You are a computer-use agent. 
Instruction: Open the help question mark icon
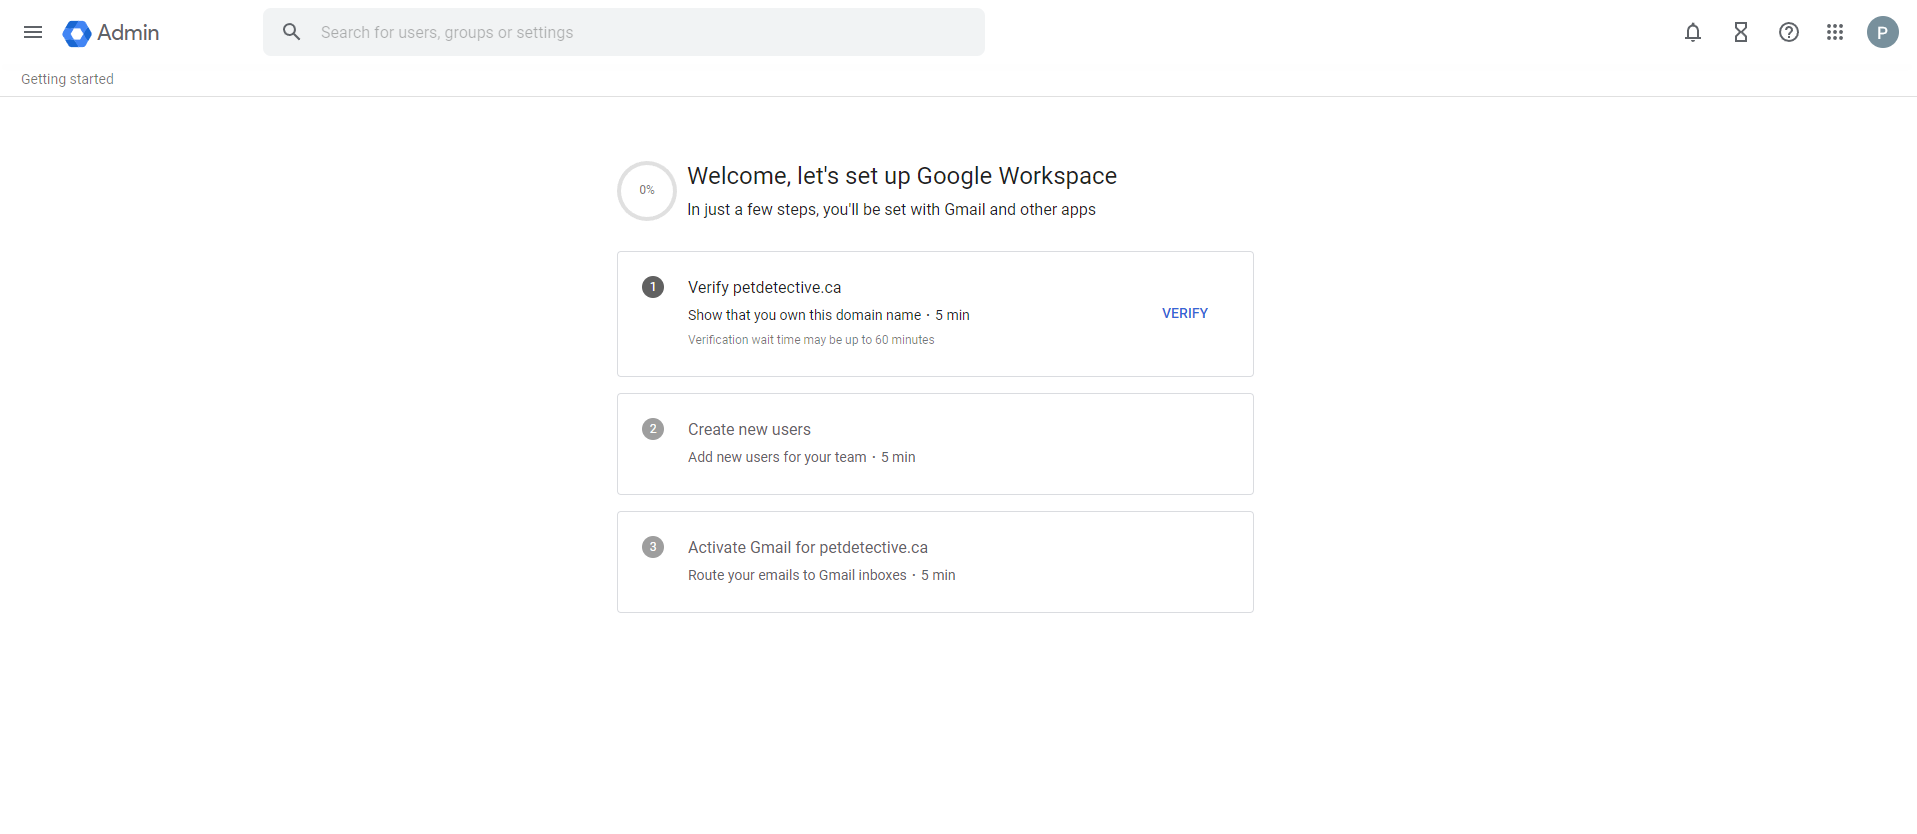tap(1788, 32)
